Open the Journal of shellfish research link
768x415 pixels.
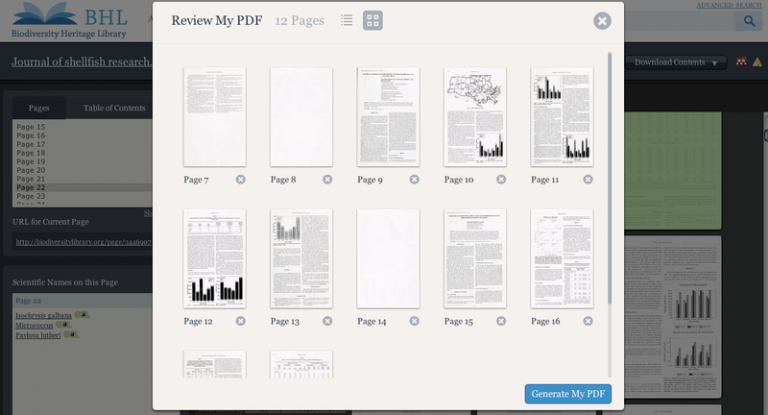(x=81, y=62)
